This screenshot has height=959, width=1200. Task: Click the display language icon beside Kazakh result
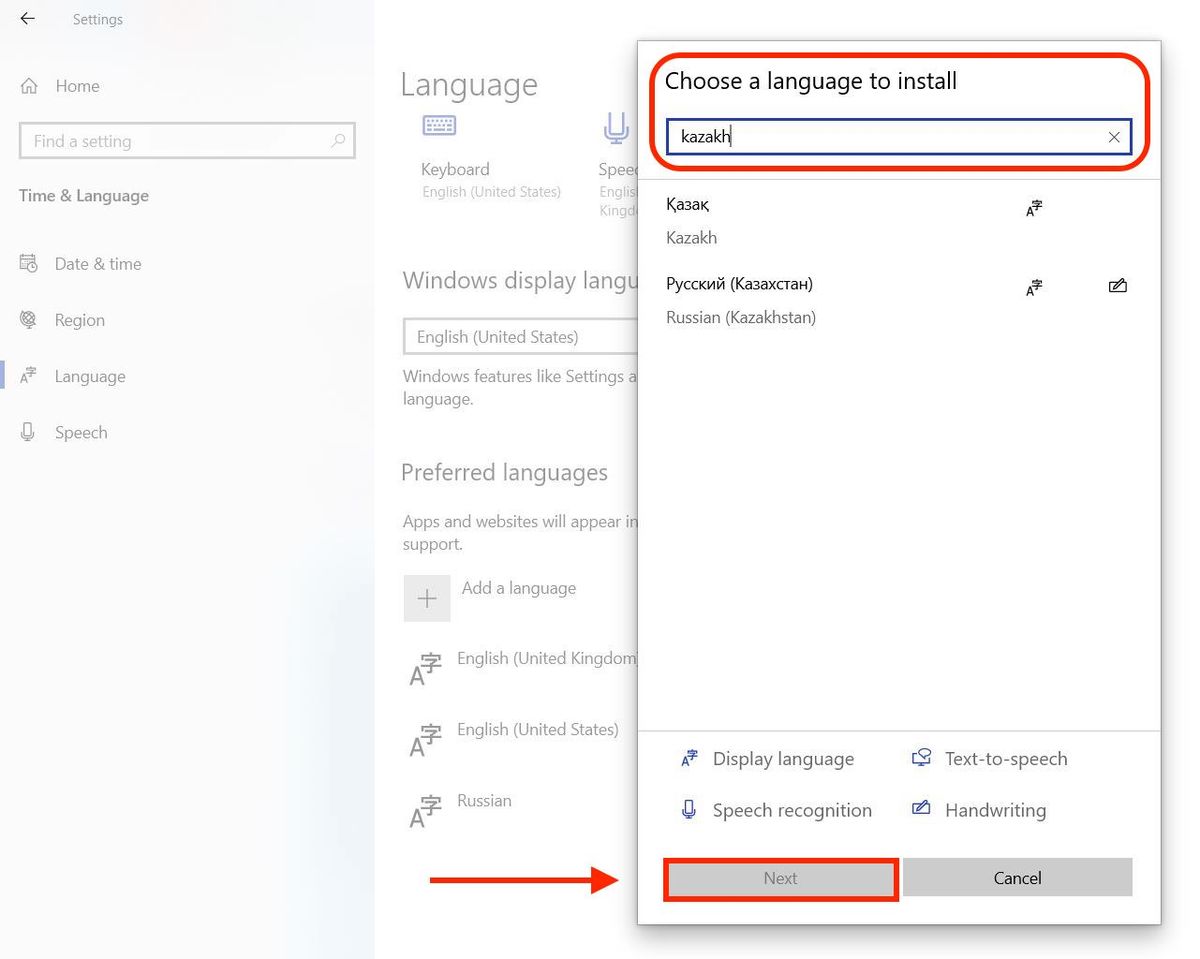(x=1033, y=208)
